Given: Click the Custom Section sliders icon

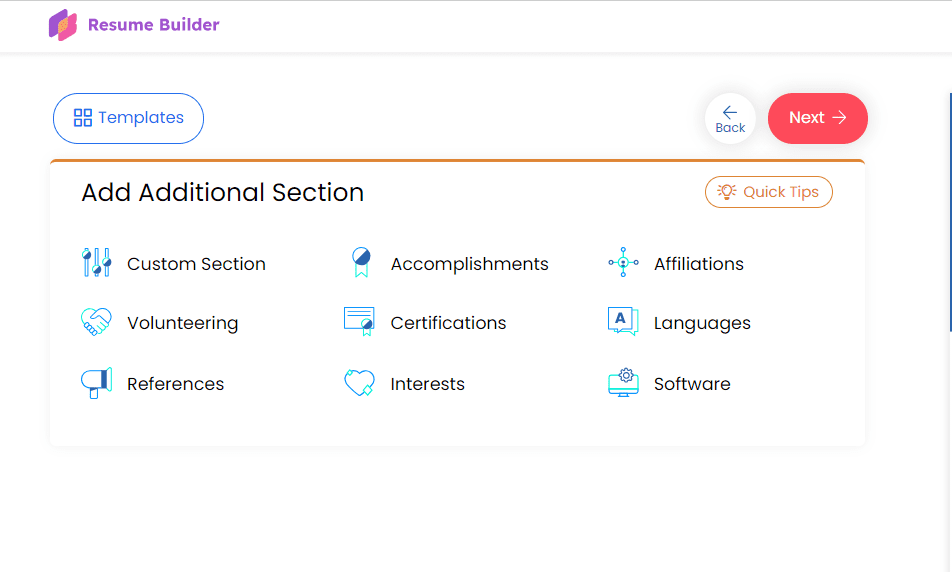Looking at the screenshot, I should coord(96,263).
